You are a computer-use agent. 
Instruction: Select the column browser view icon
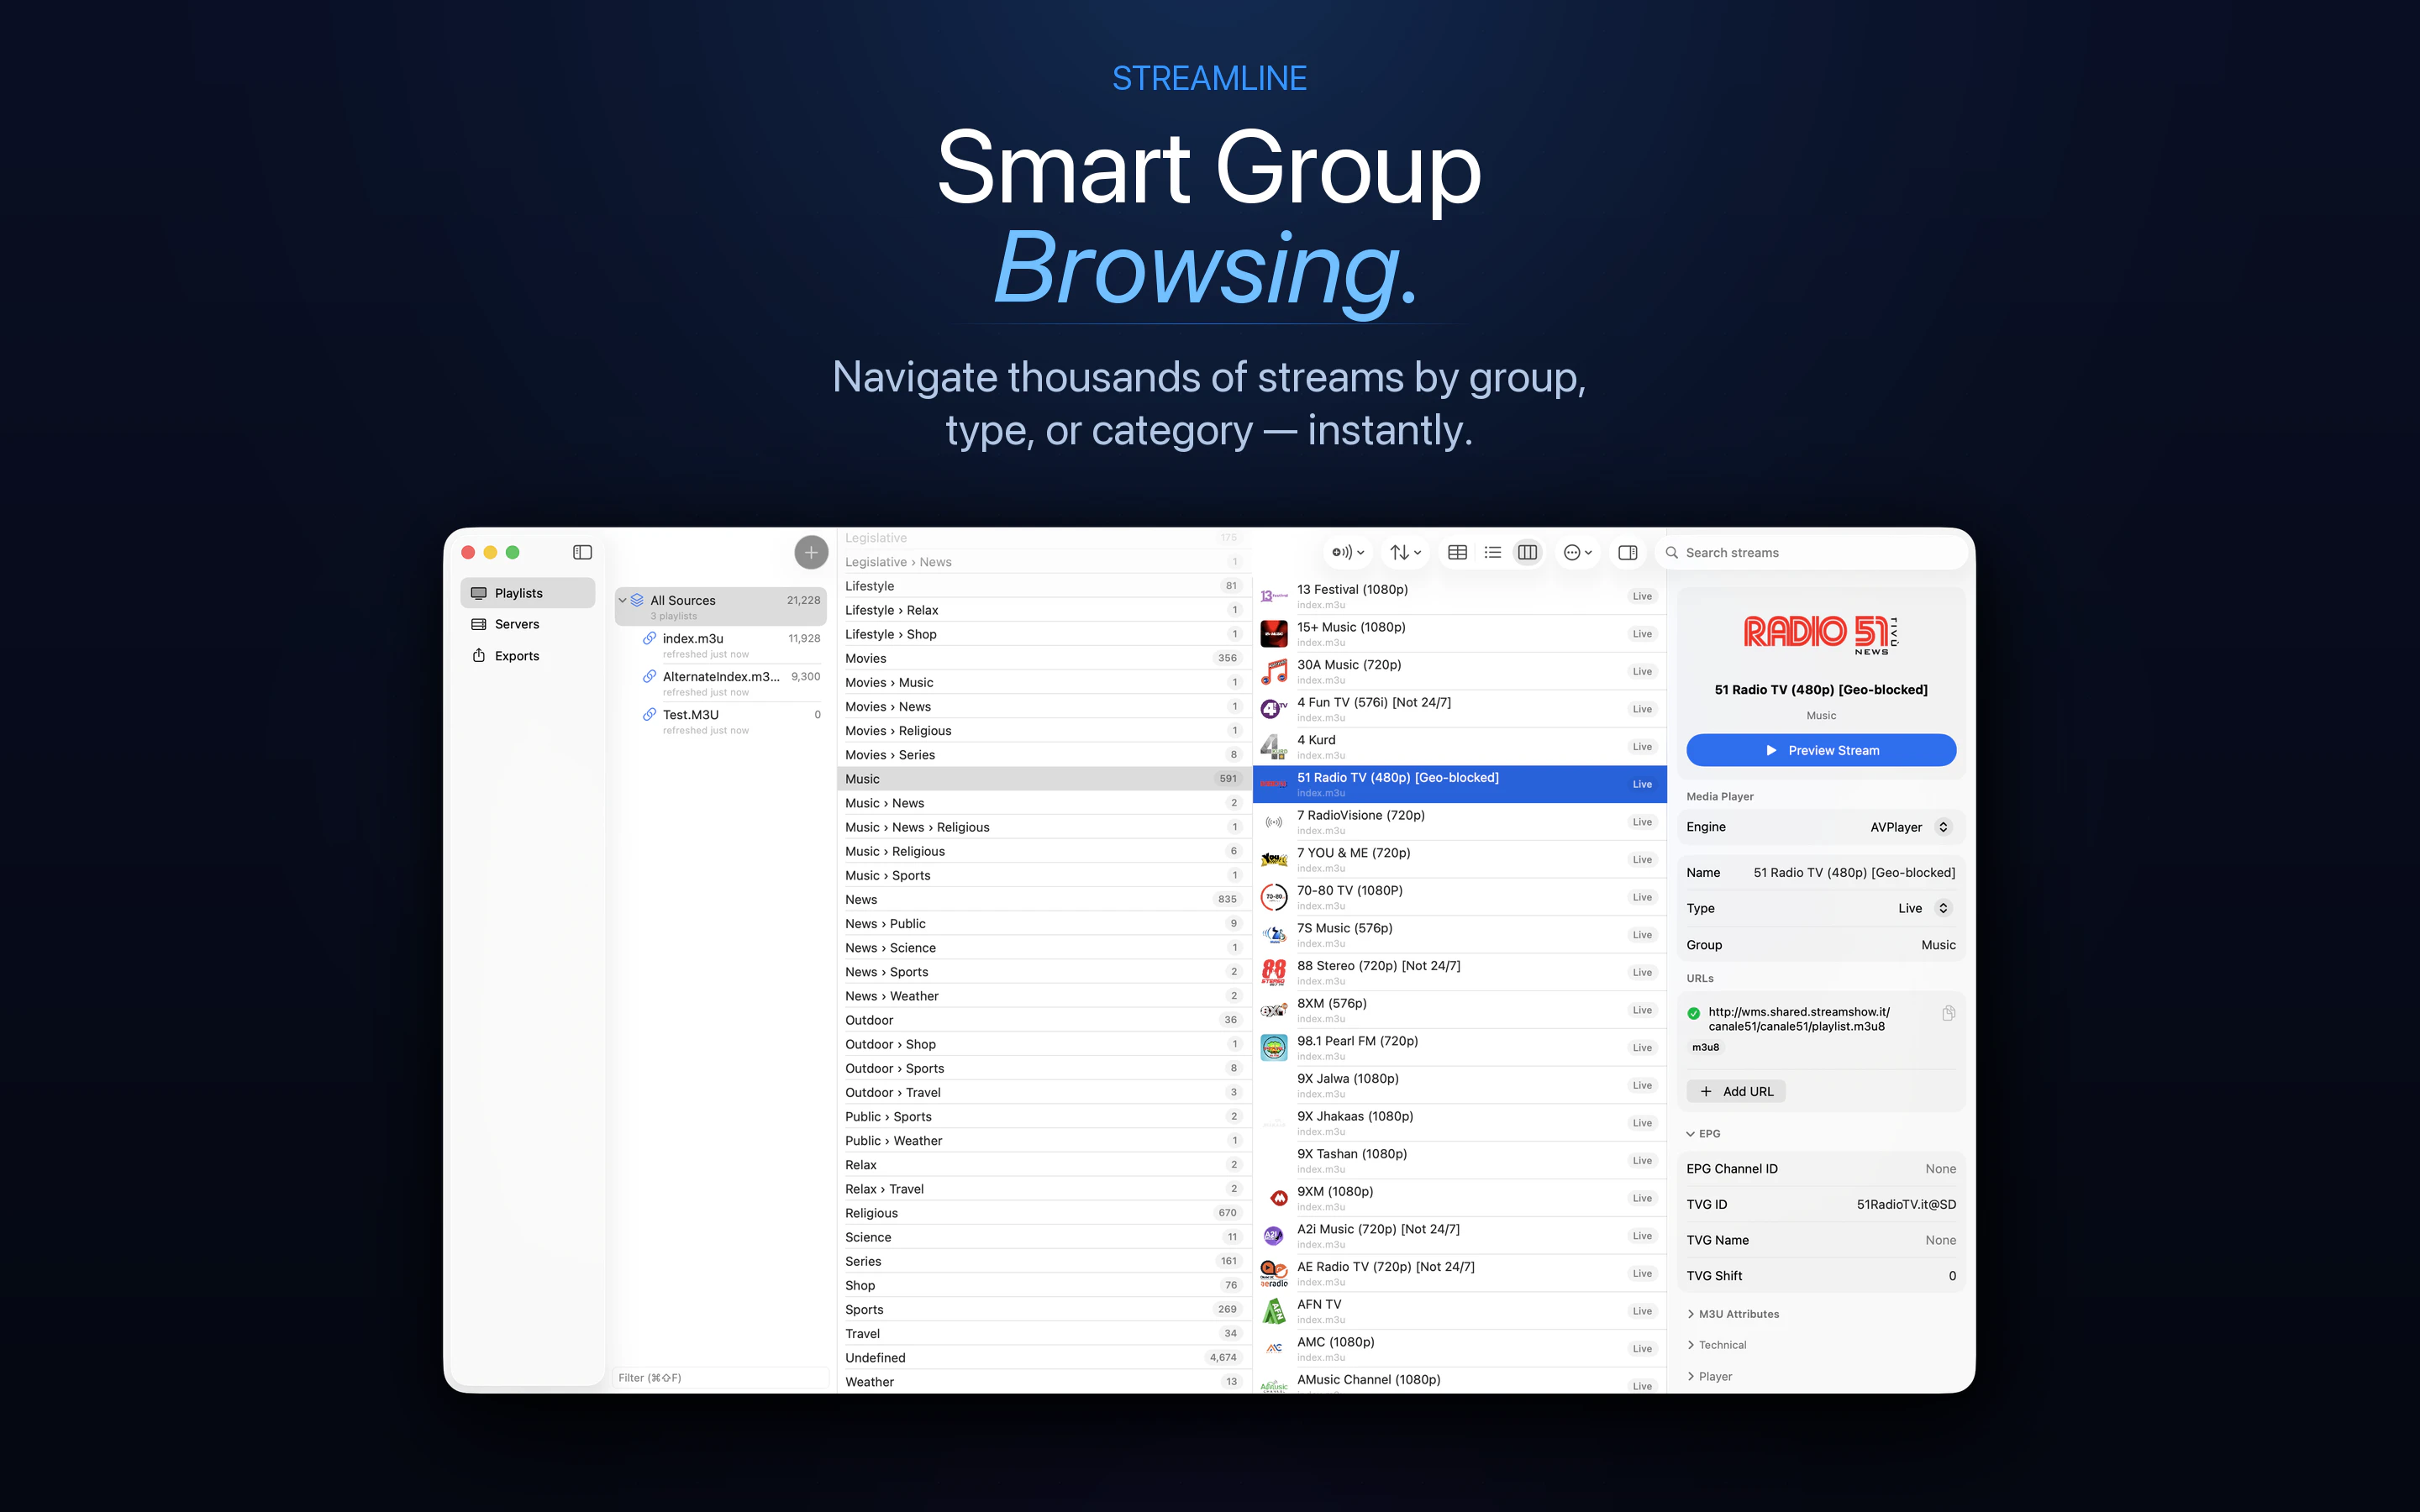1527,552
